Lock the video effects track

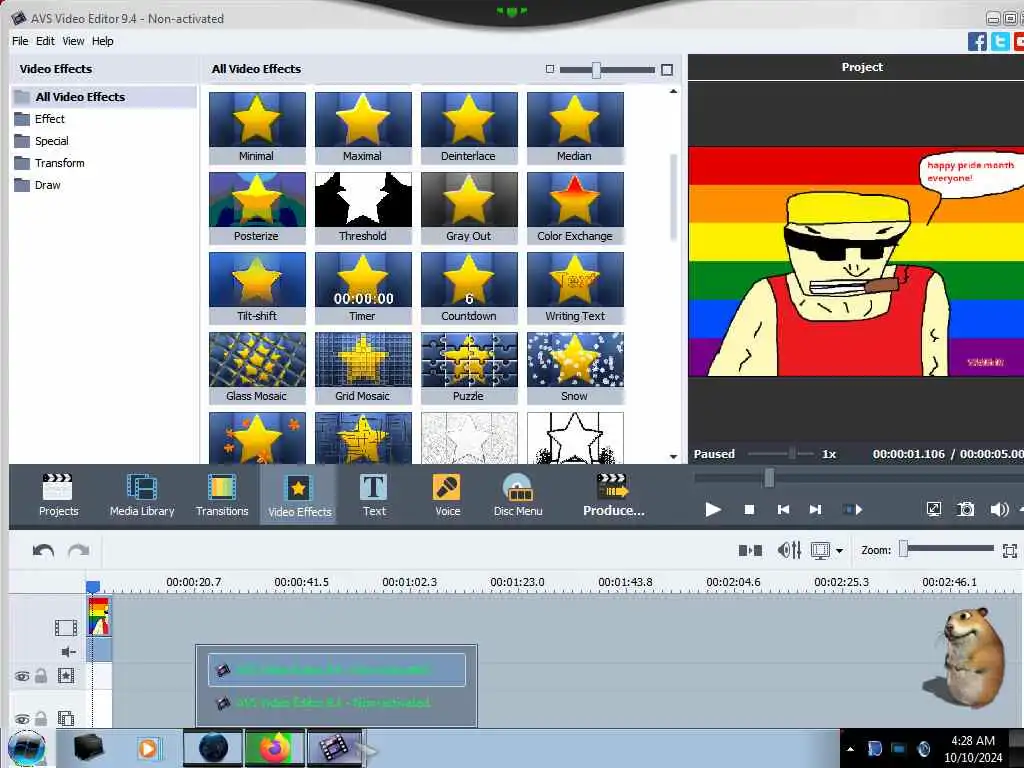[x=41, y=676]
